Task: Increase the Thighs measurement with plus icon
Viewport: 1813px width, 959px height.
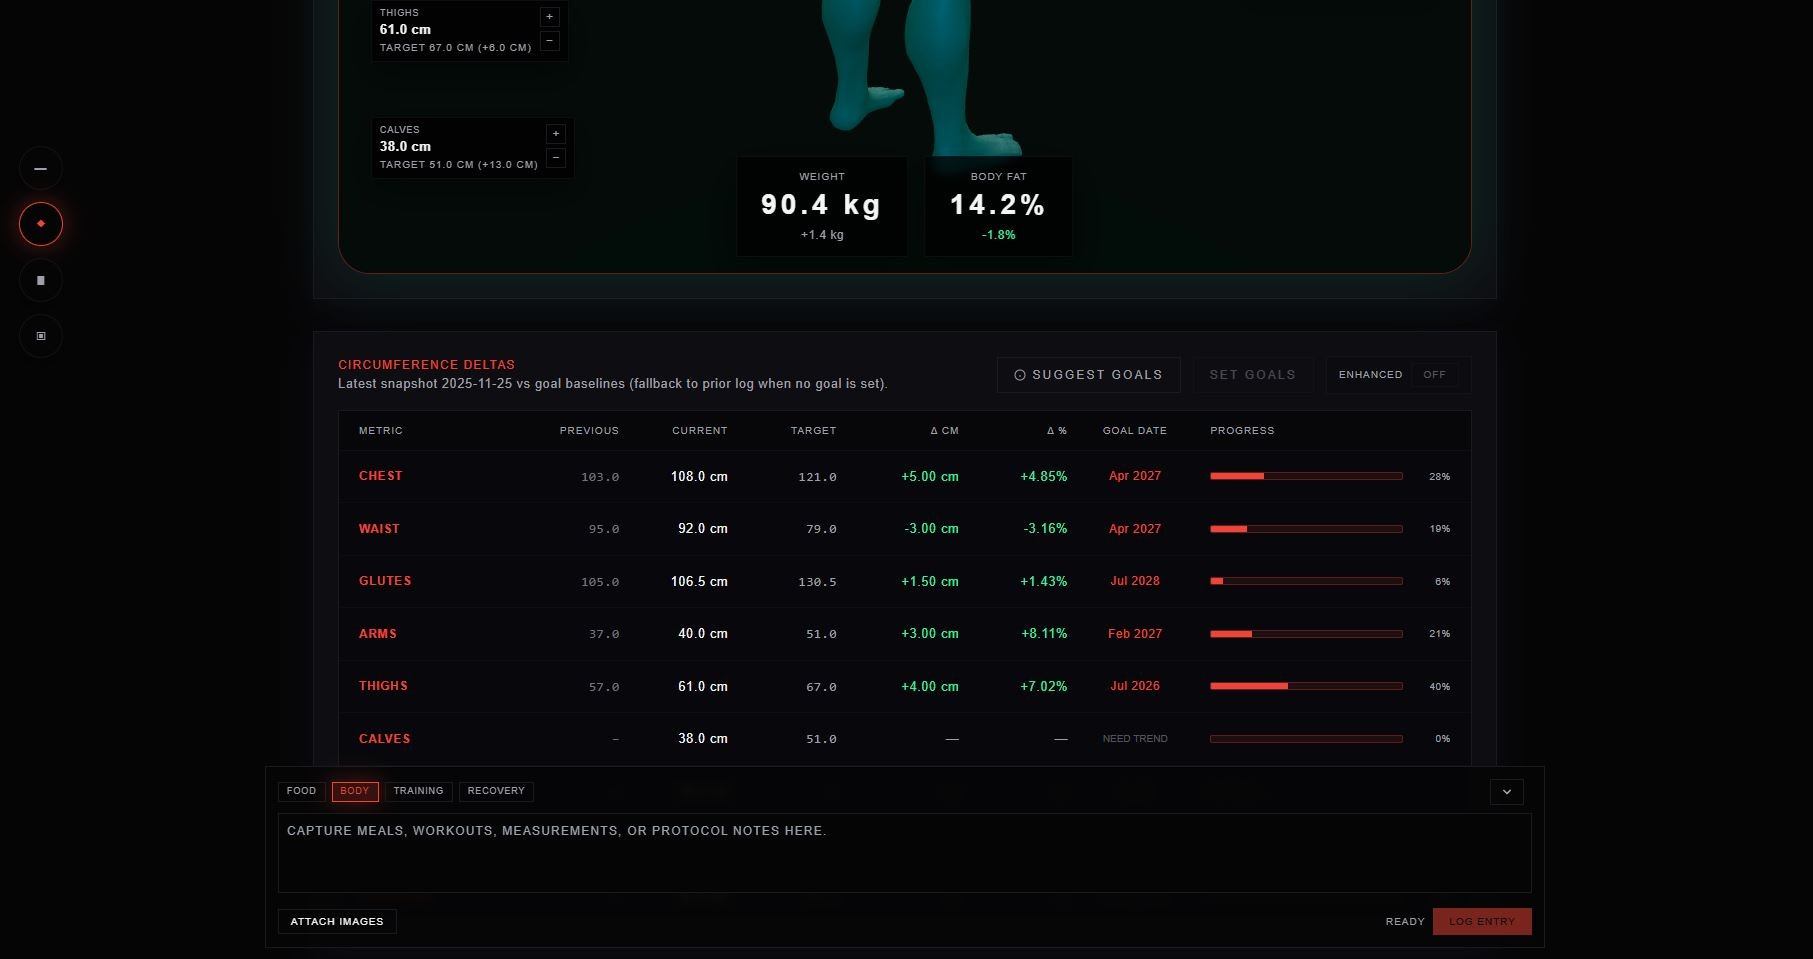Action: pyautogui.click(x=549, y=16)
